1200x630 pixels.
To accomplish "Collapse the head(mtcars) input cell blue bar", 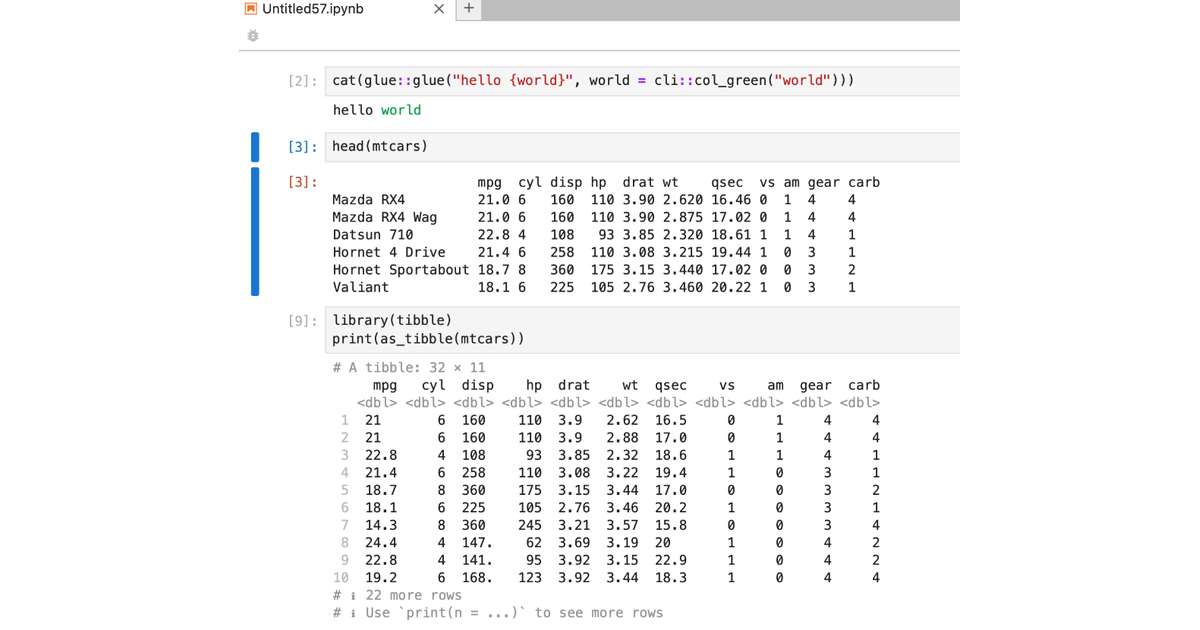I will point(255,147).
